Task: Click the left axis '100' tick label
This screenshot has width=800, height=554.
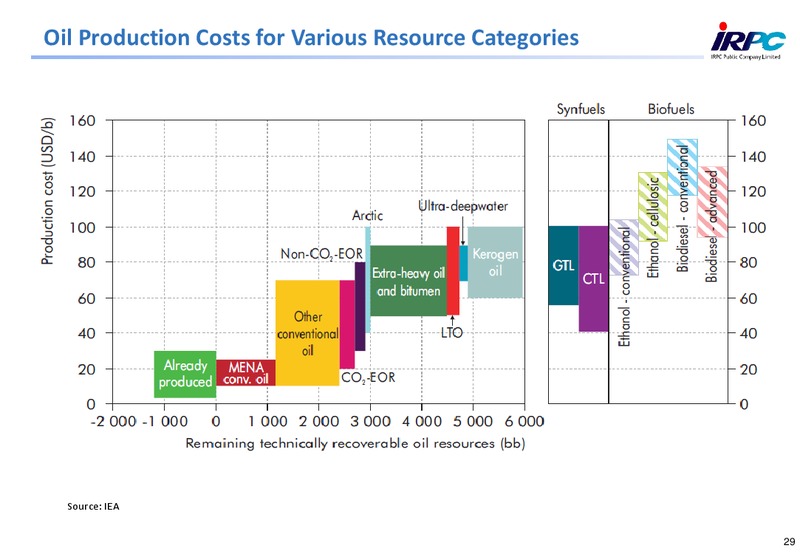Action: click(x=83, y=227)
